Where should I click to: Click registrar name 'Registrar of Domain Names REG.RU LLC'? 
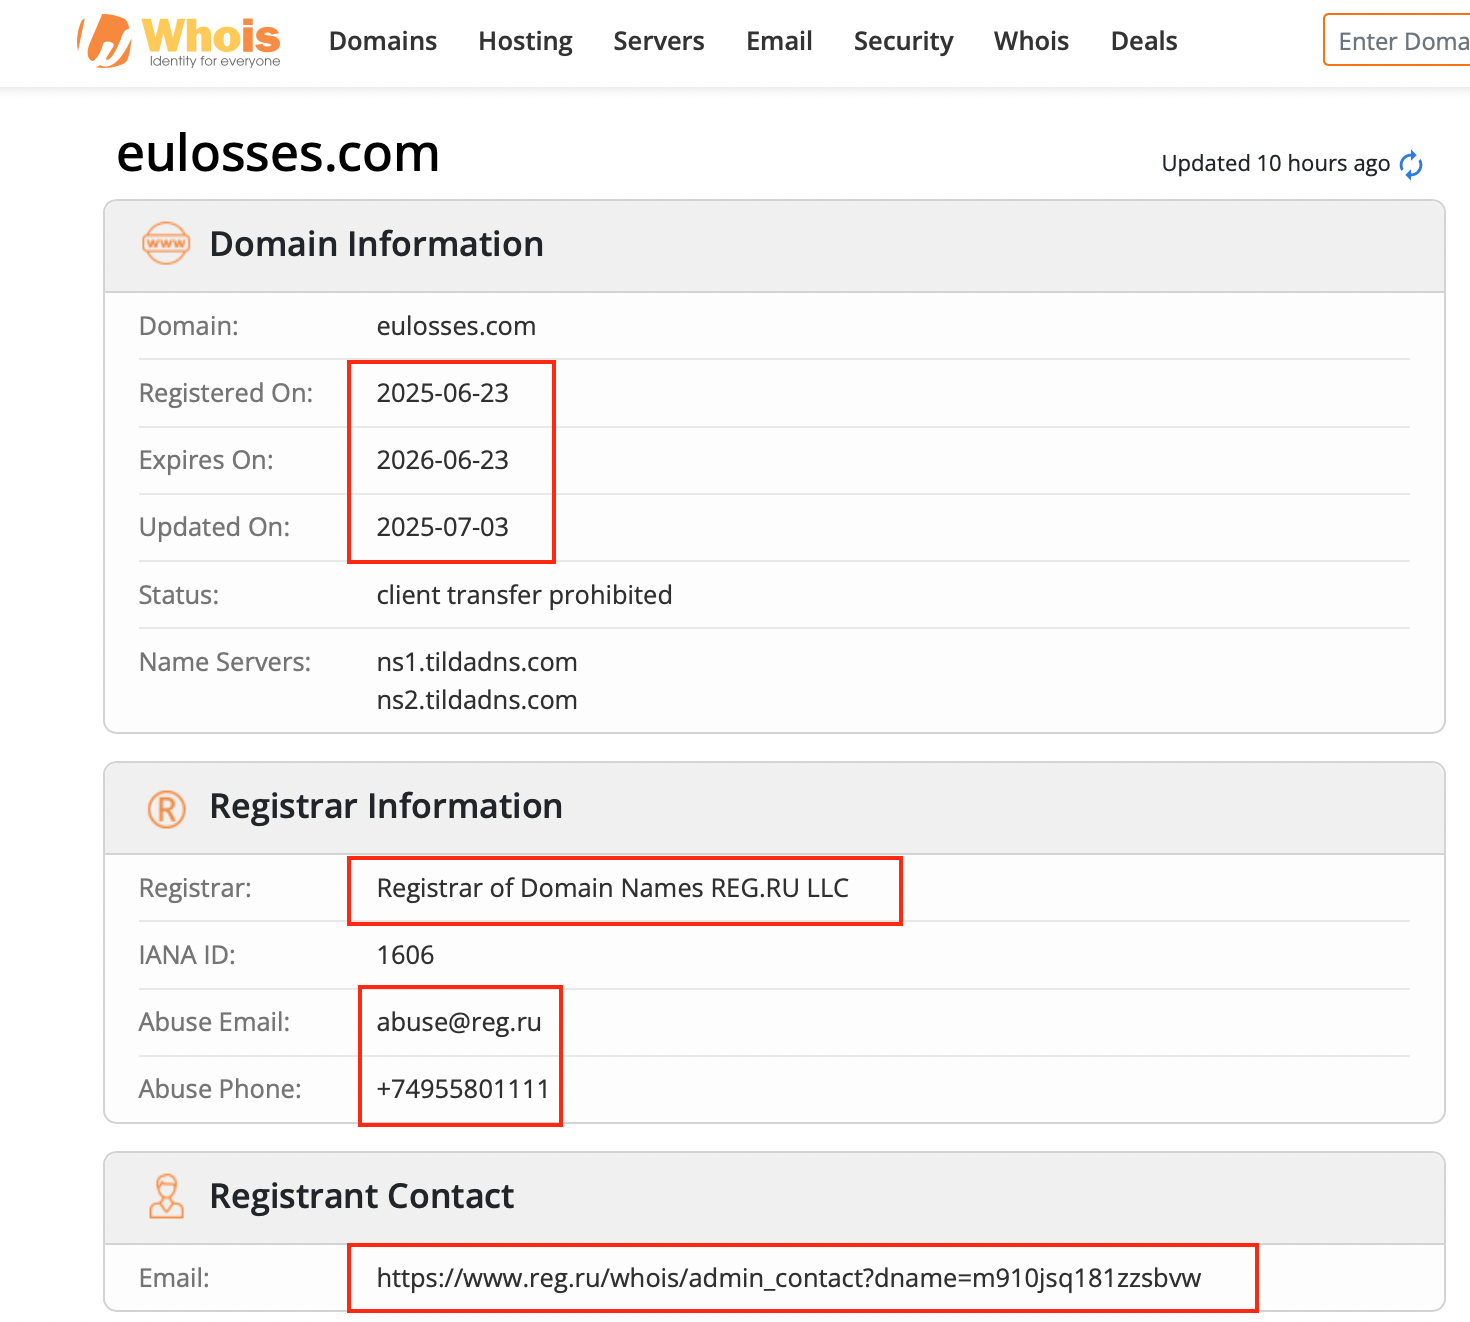point(612,888)
